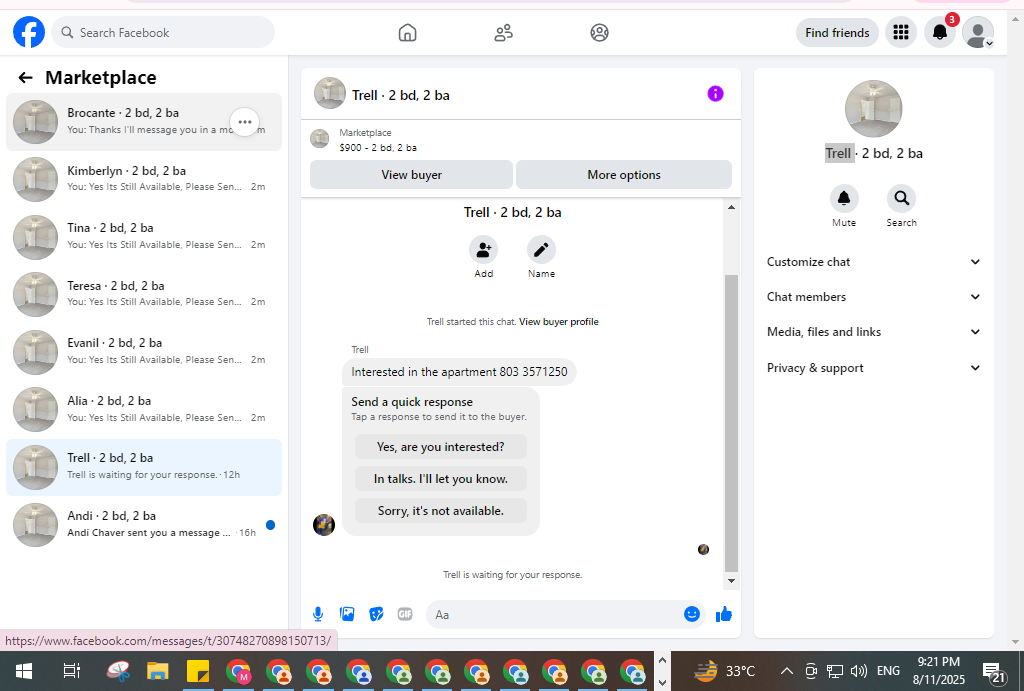
Task: Mute this conversation with the bell icon
Action: pos(844,199)
